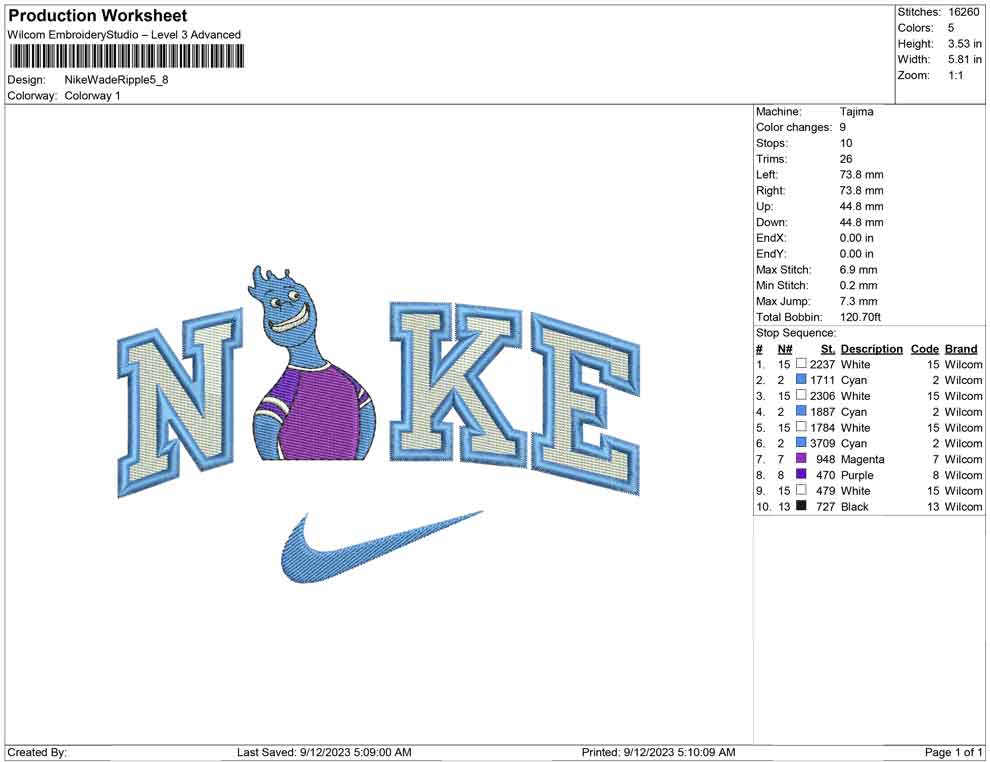Click the Min Stitch value 0.2 mm
This screenshot has width=990, height=762.
click(x=859, y=285)
